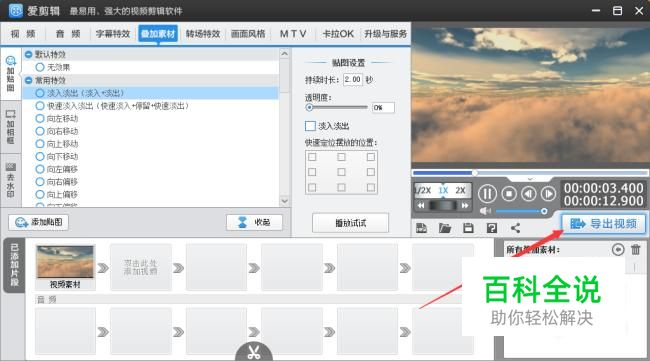Open the 转场特效 tab
Viewport: 650px width, 361px height.
[203, 34]
